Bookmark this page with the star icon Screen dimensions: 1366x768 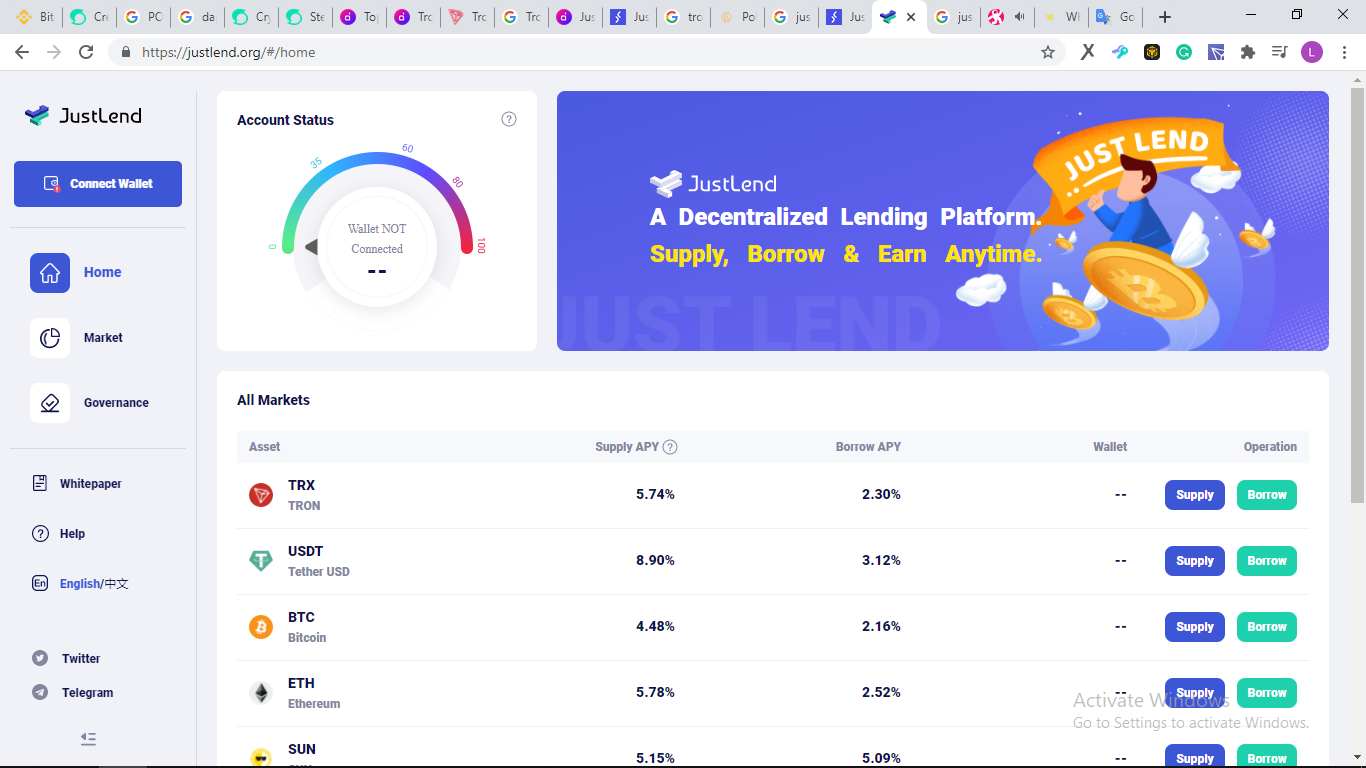click(1048, 52)
